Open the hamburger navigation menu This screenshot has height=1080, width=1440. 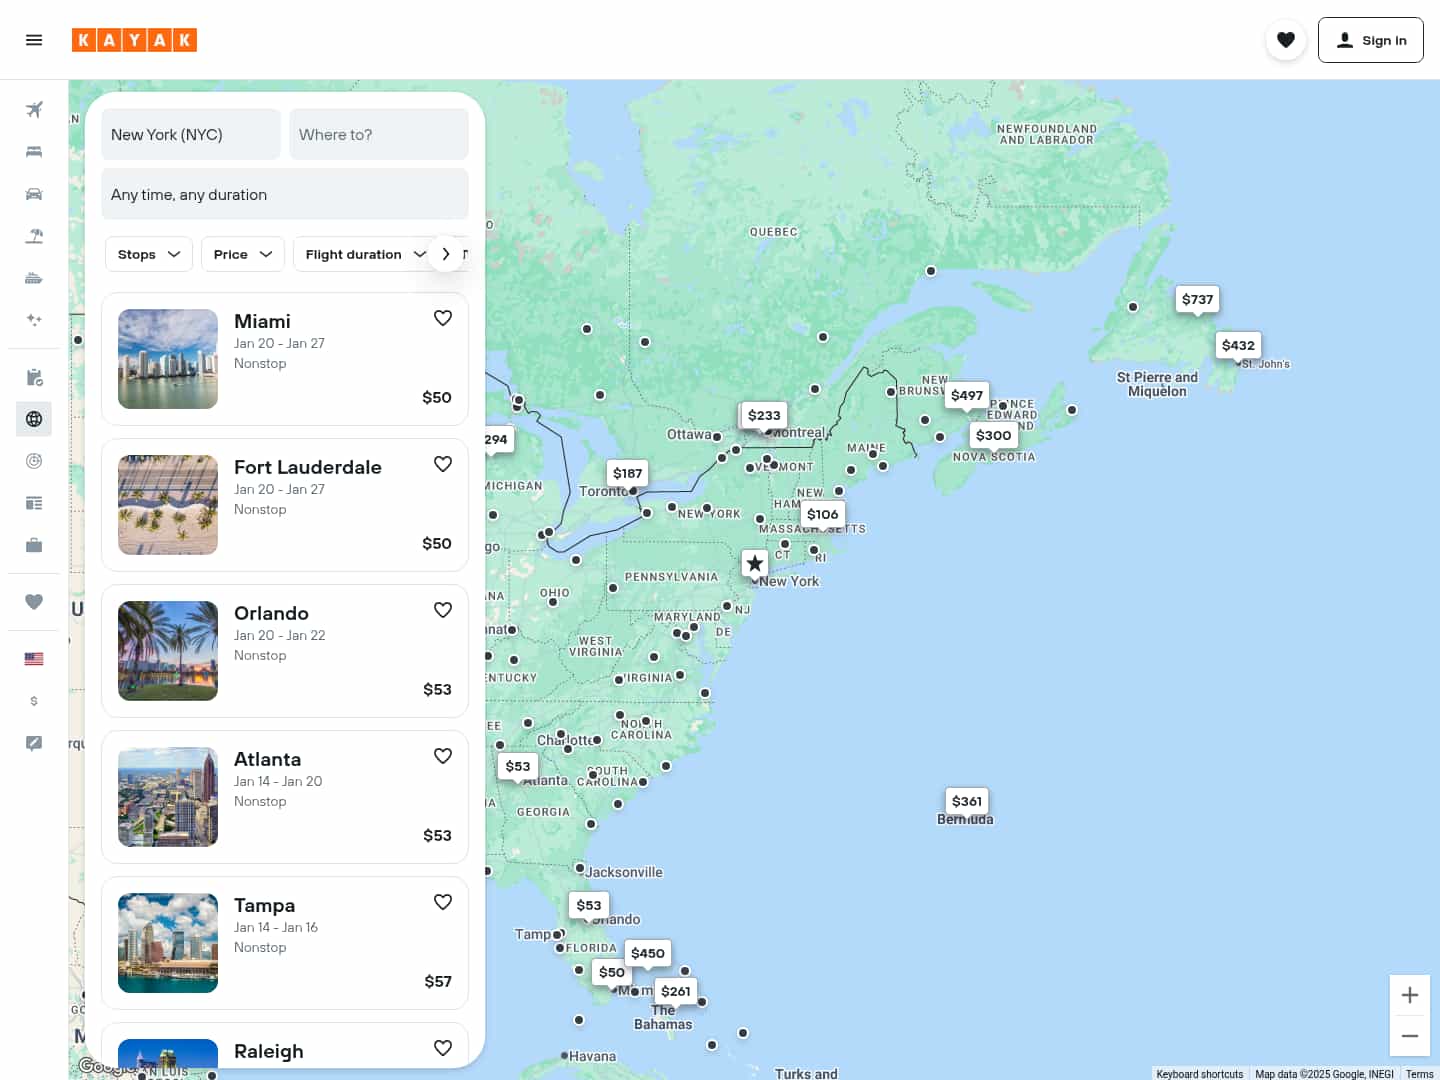(x=34, y=40)
